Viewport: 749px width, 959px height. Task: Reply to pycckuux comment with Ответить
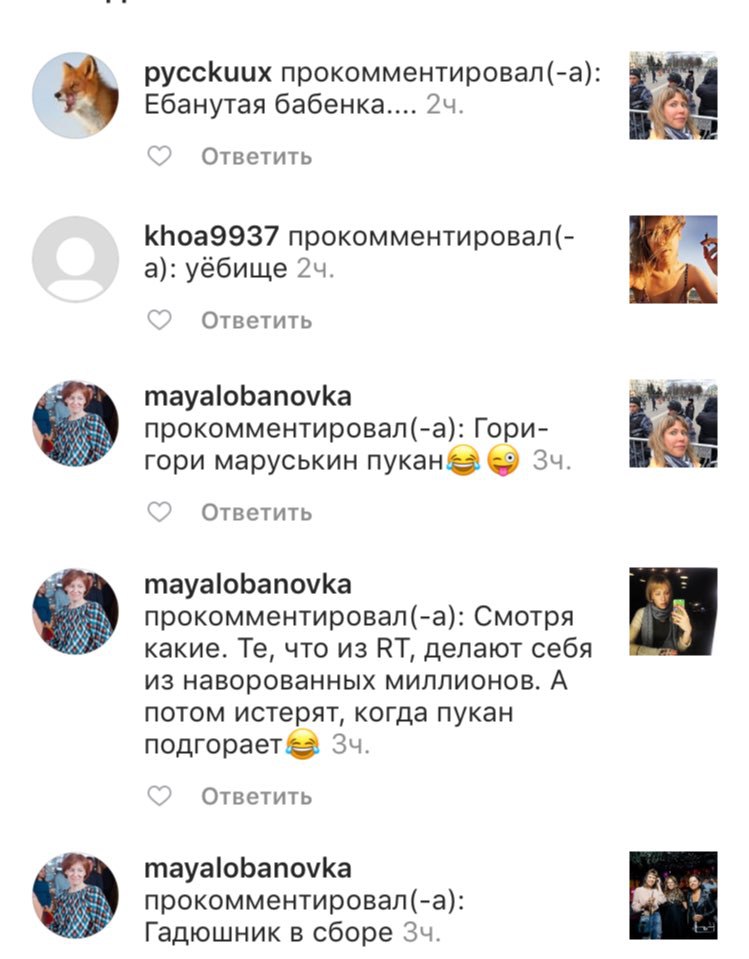coord(257,157)
